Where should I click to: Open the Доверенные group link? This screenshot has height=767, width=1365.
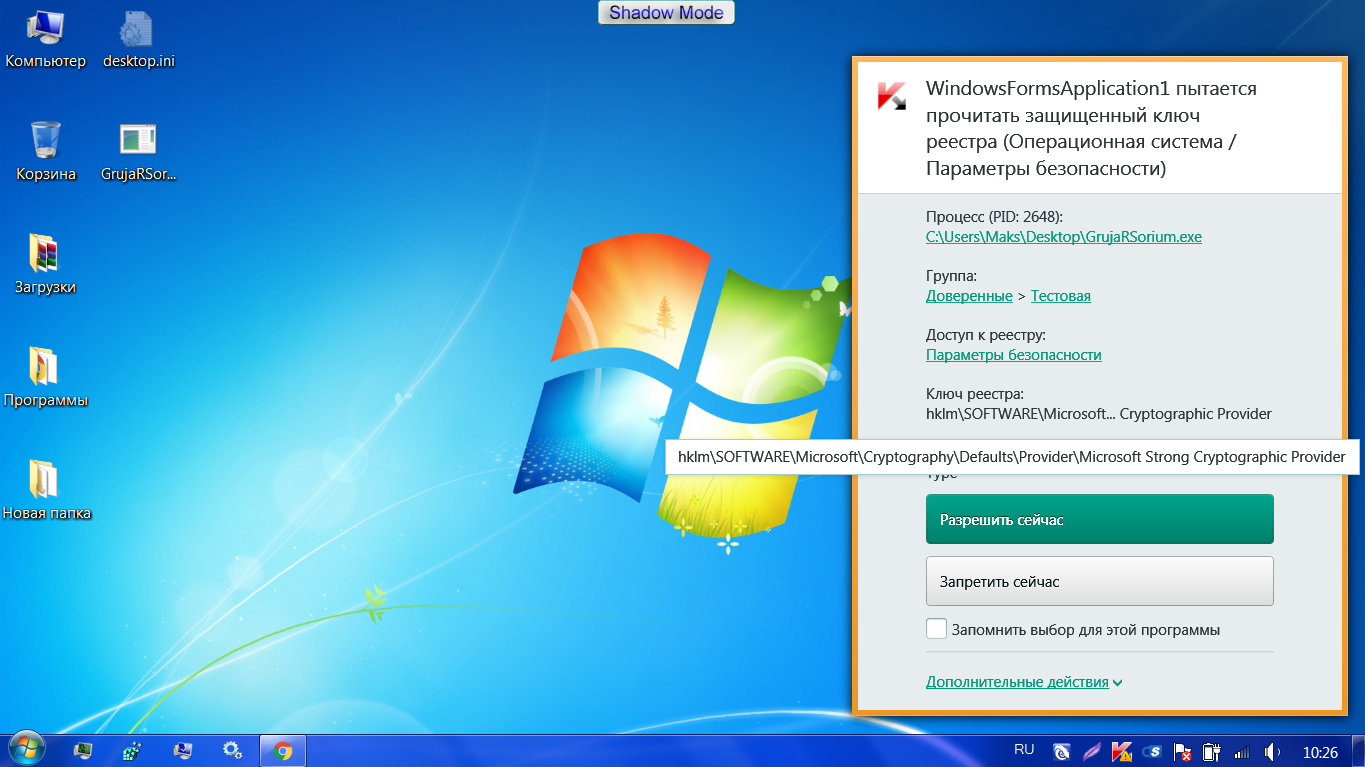[969, 296]
